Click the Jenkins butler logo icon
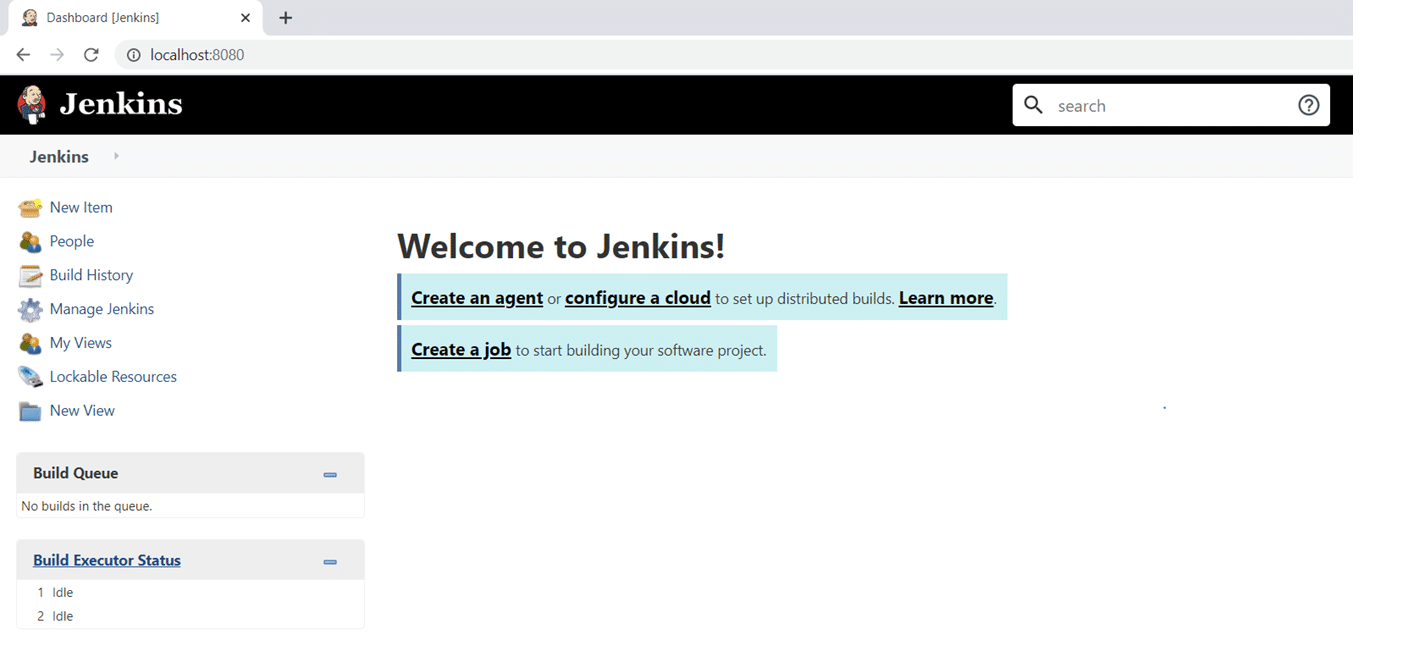This screenshot has width=1414, height=650. (x=32, y=104)
